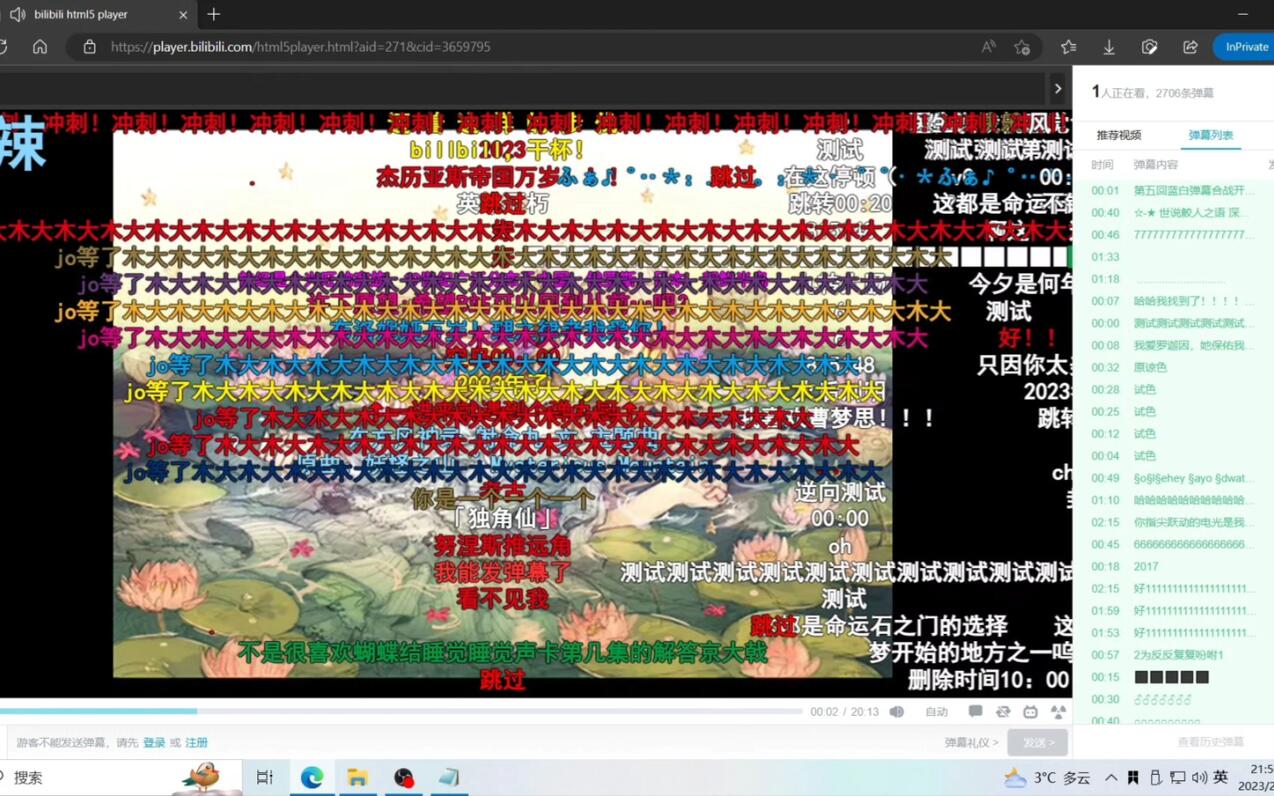
Task: Toggle the player volume speaker icon
Action: (x=897, y=712)
